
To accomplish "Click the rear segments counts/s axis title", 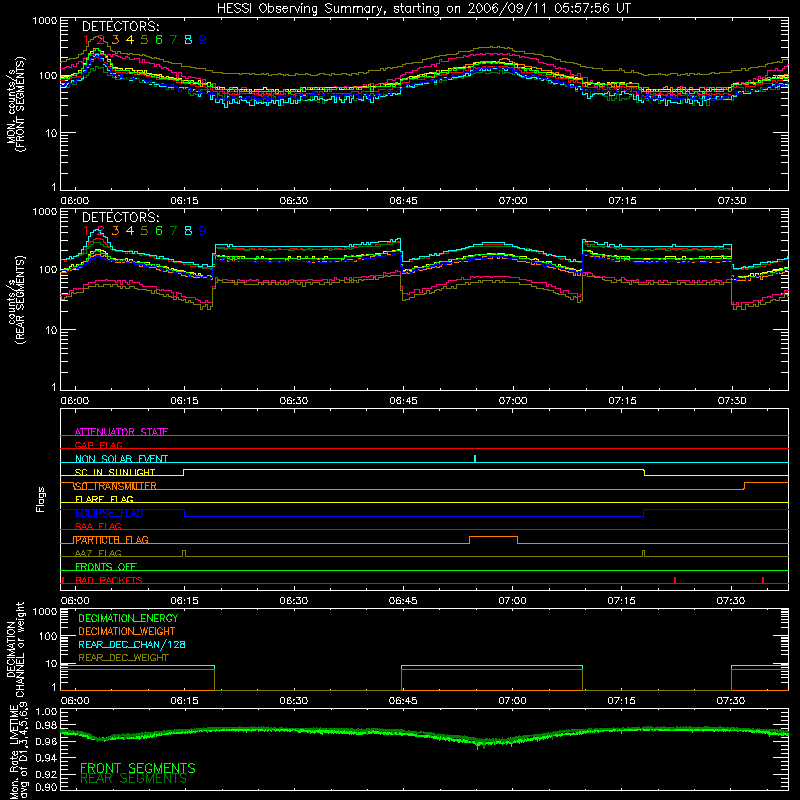I will tap(15, 300).
